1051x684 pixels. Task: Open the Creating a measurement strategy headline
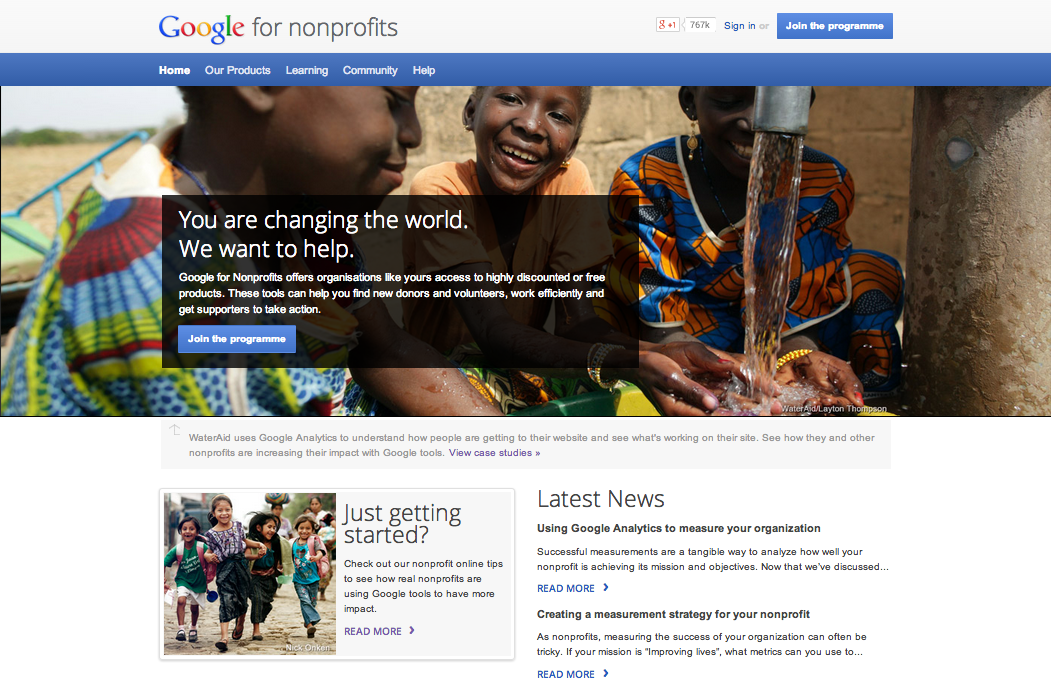[x=673, y=614]
